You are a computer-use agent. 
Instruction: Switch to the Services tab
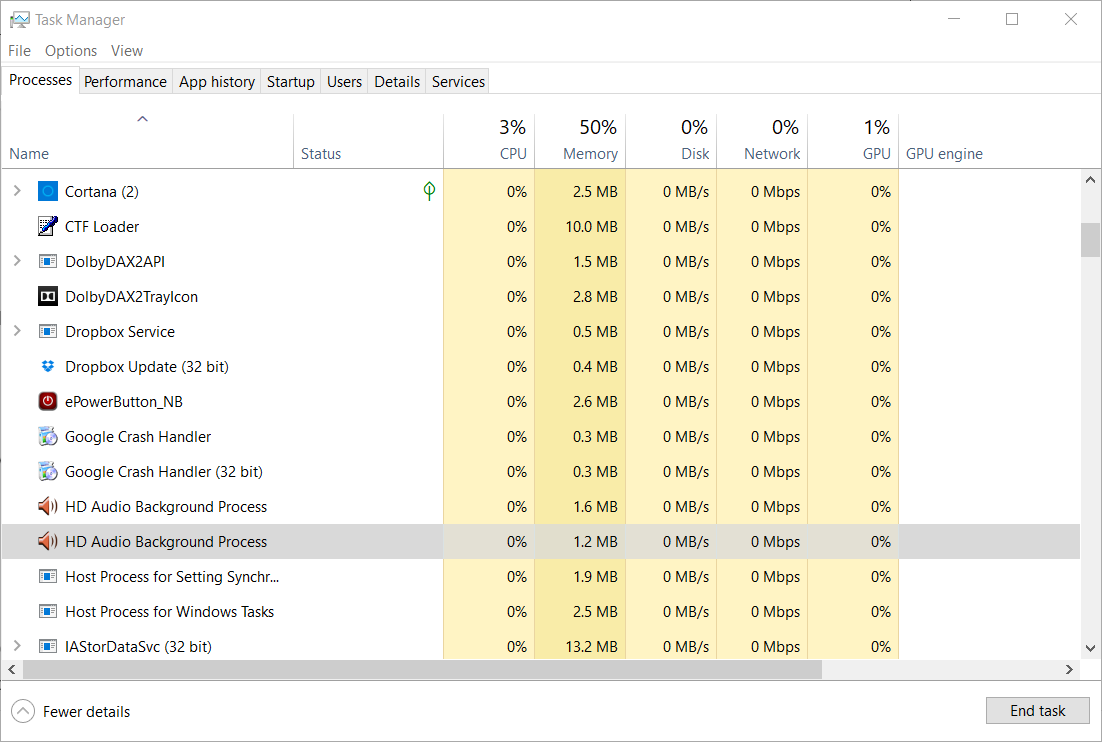coord(458,82)
